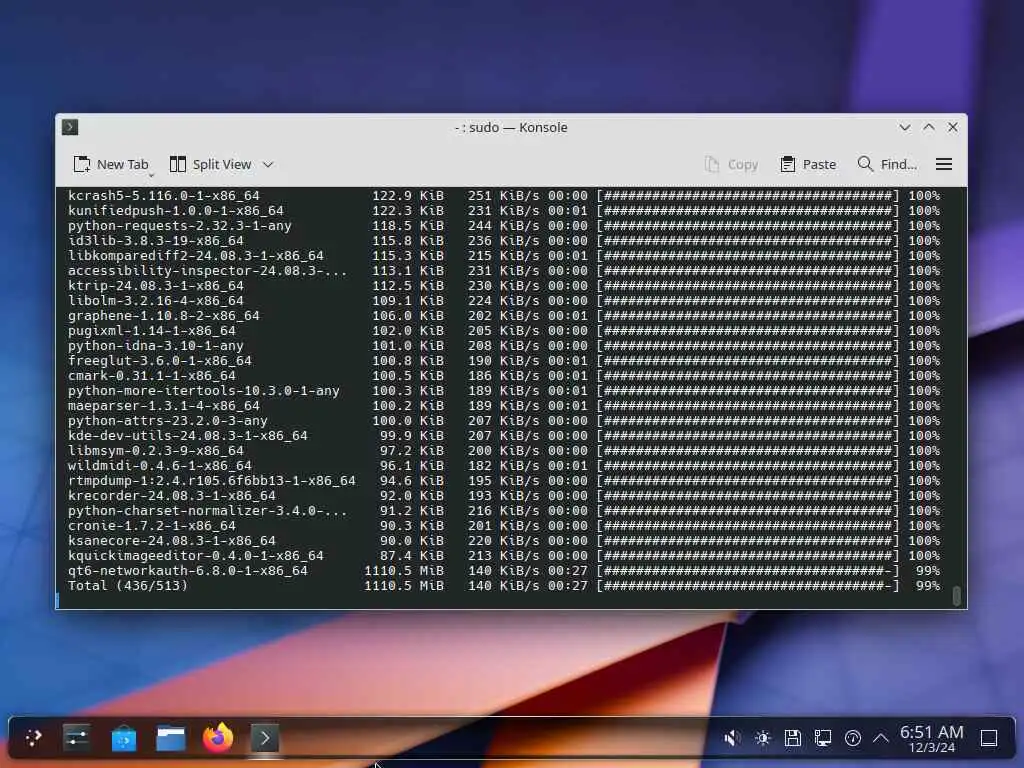Click the 87.4 KiB size value
The height and width of the screenshot is (768, 1024).
click(412, 556)
